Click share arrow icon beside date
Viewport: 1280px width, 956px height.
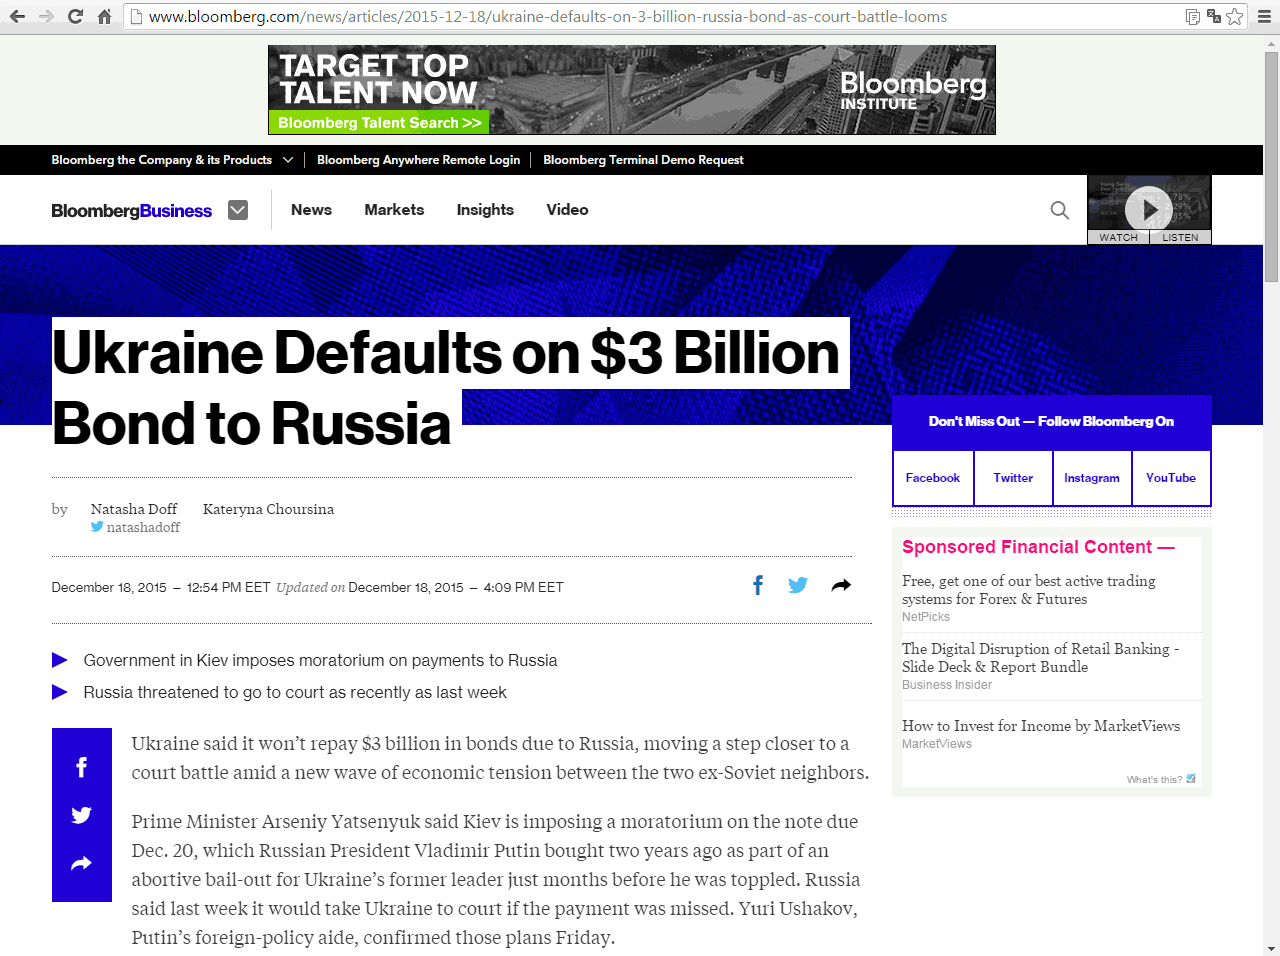[841, 586]
